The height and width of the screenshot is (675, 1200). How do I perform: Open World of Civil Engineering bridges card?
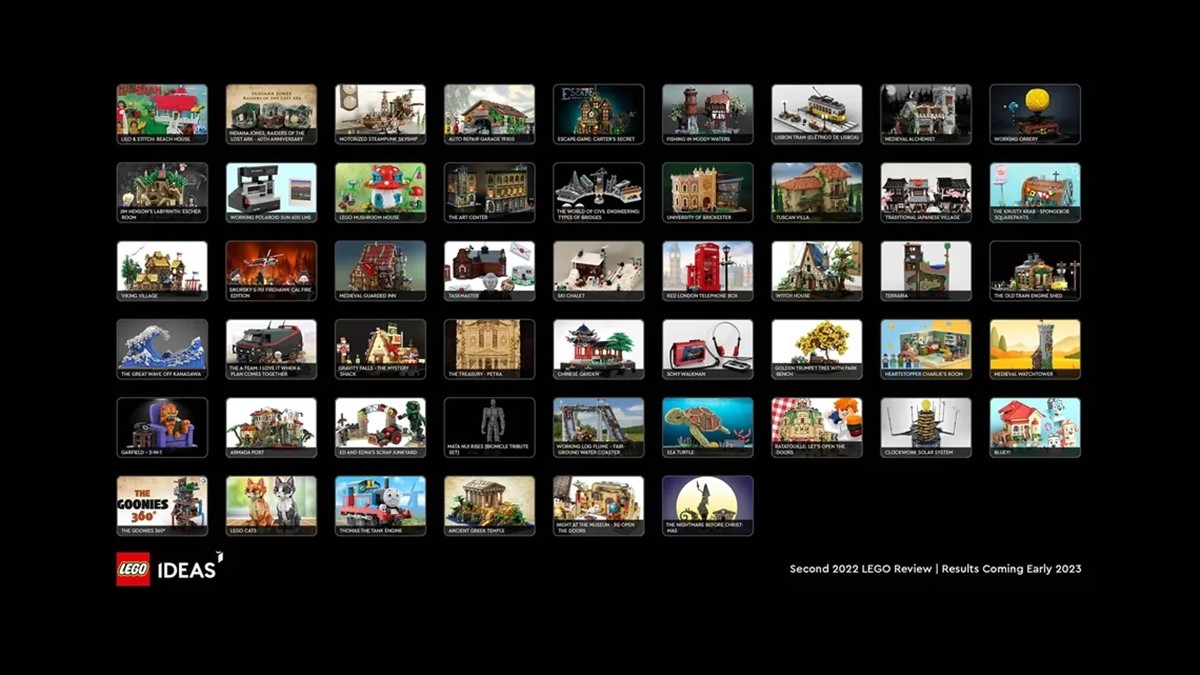[599, 193]
